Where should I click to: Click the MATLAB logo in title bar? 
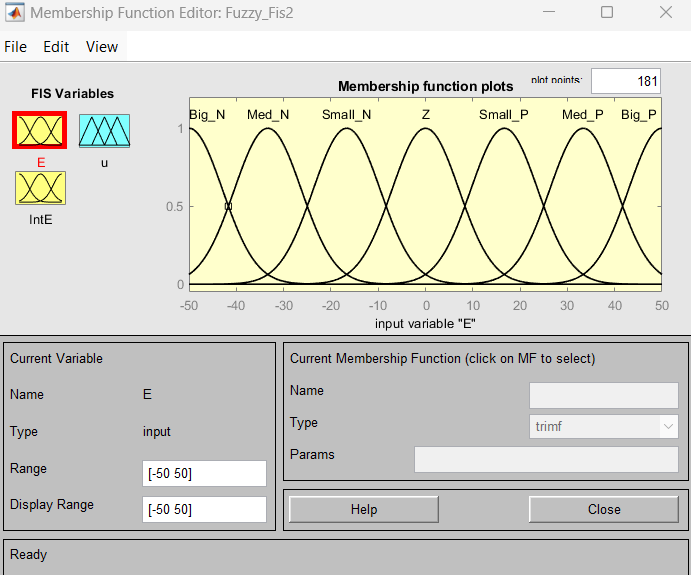coord(15,12)
